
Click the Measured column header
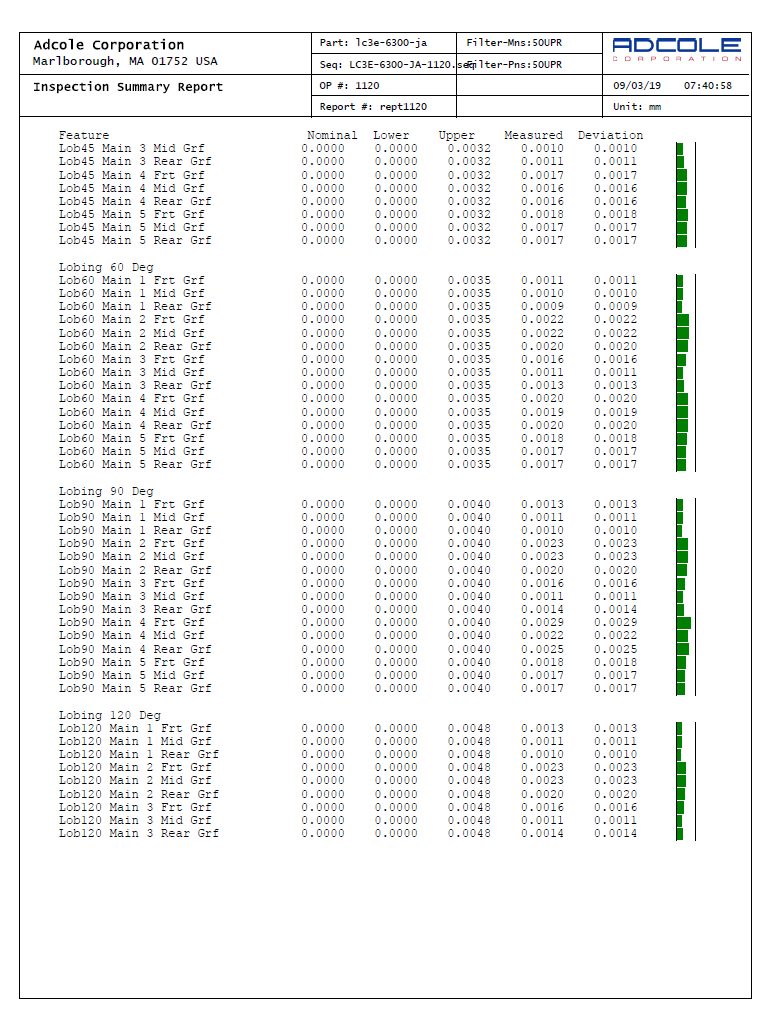point(533,135)
